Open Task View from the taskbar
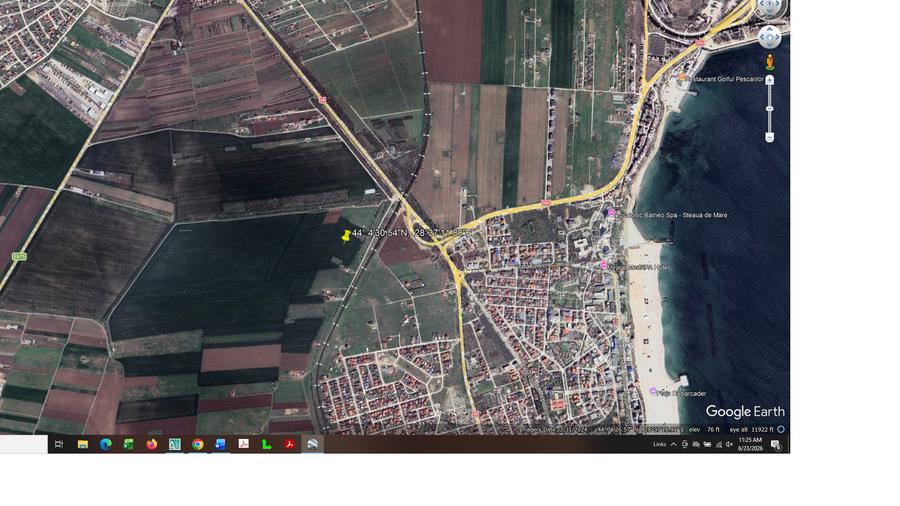900x506 pixels. (x=59, y=444)
